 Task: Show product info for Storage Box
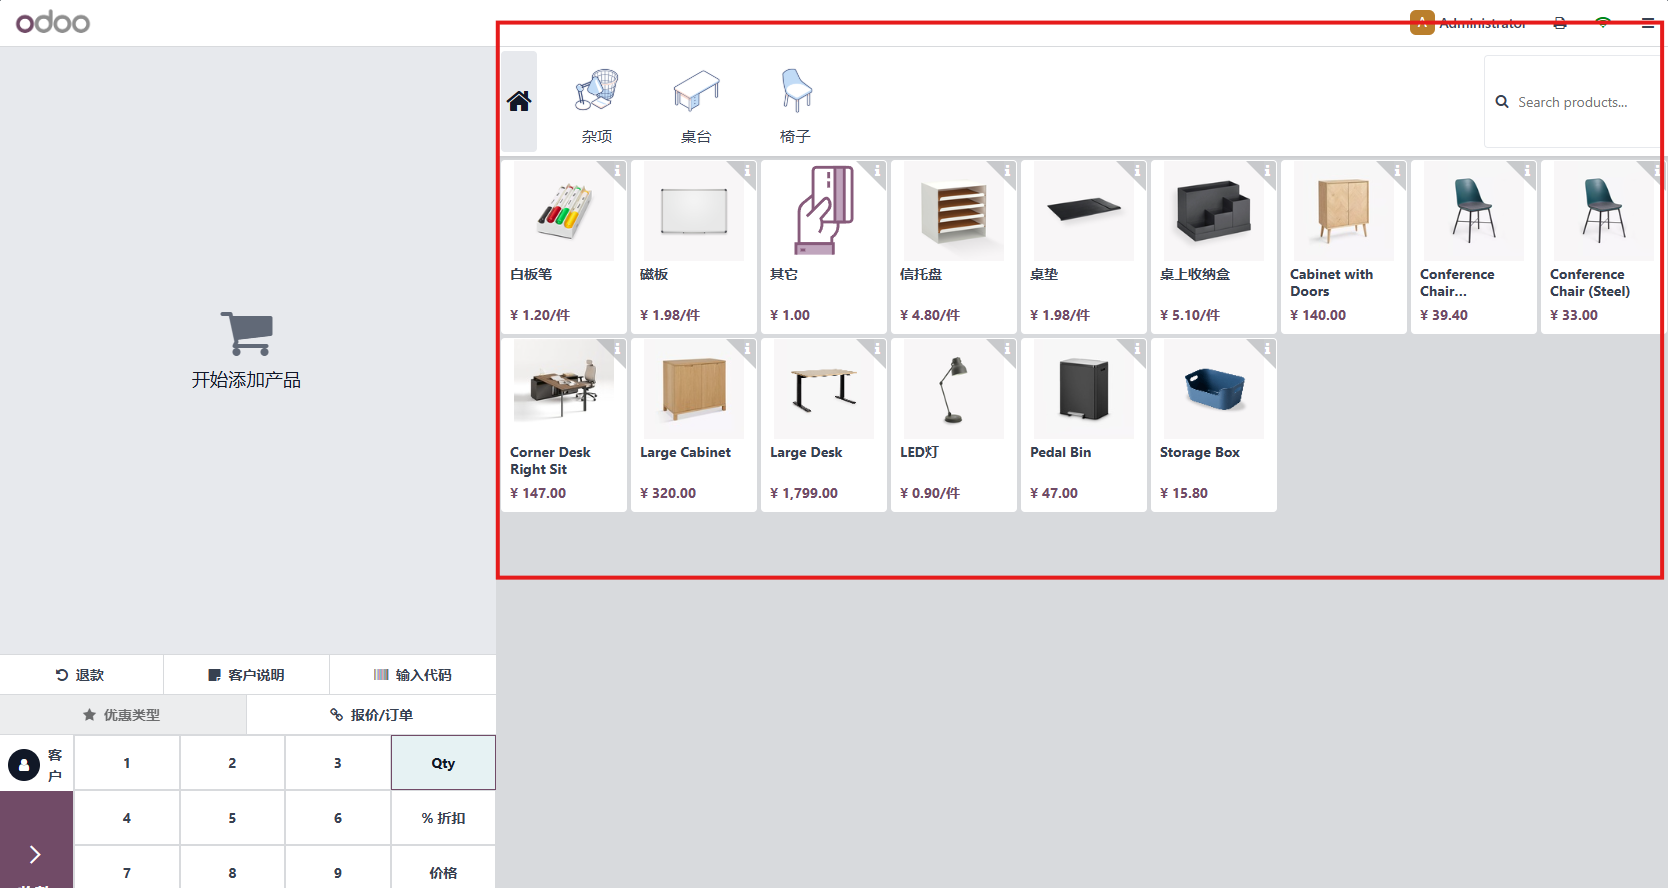coord(1267,349)
